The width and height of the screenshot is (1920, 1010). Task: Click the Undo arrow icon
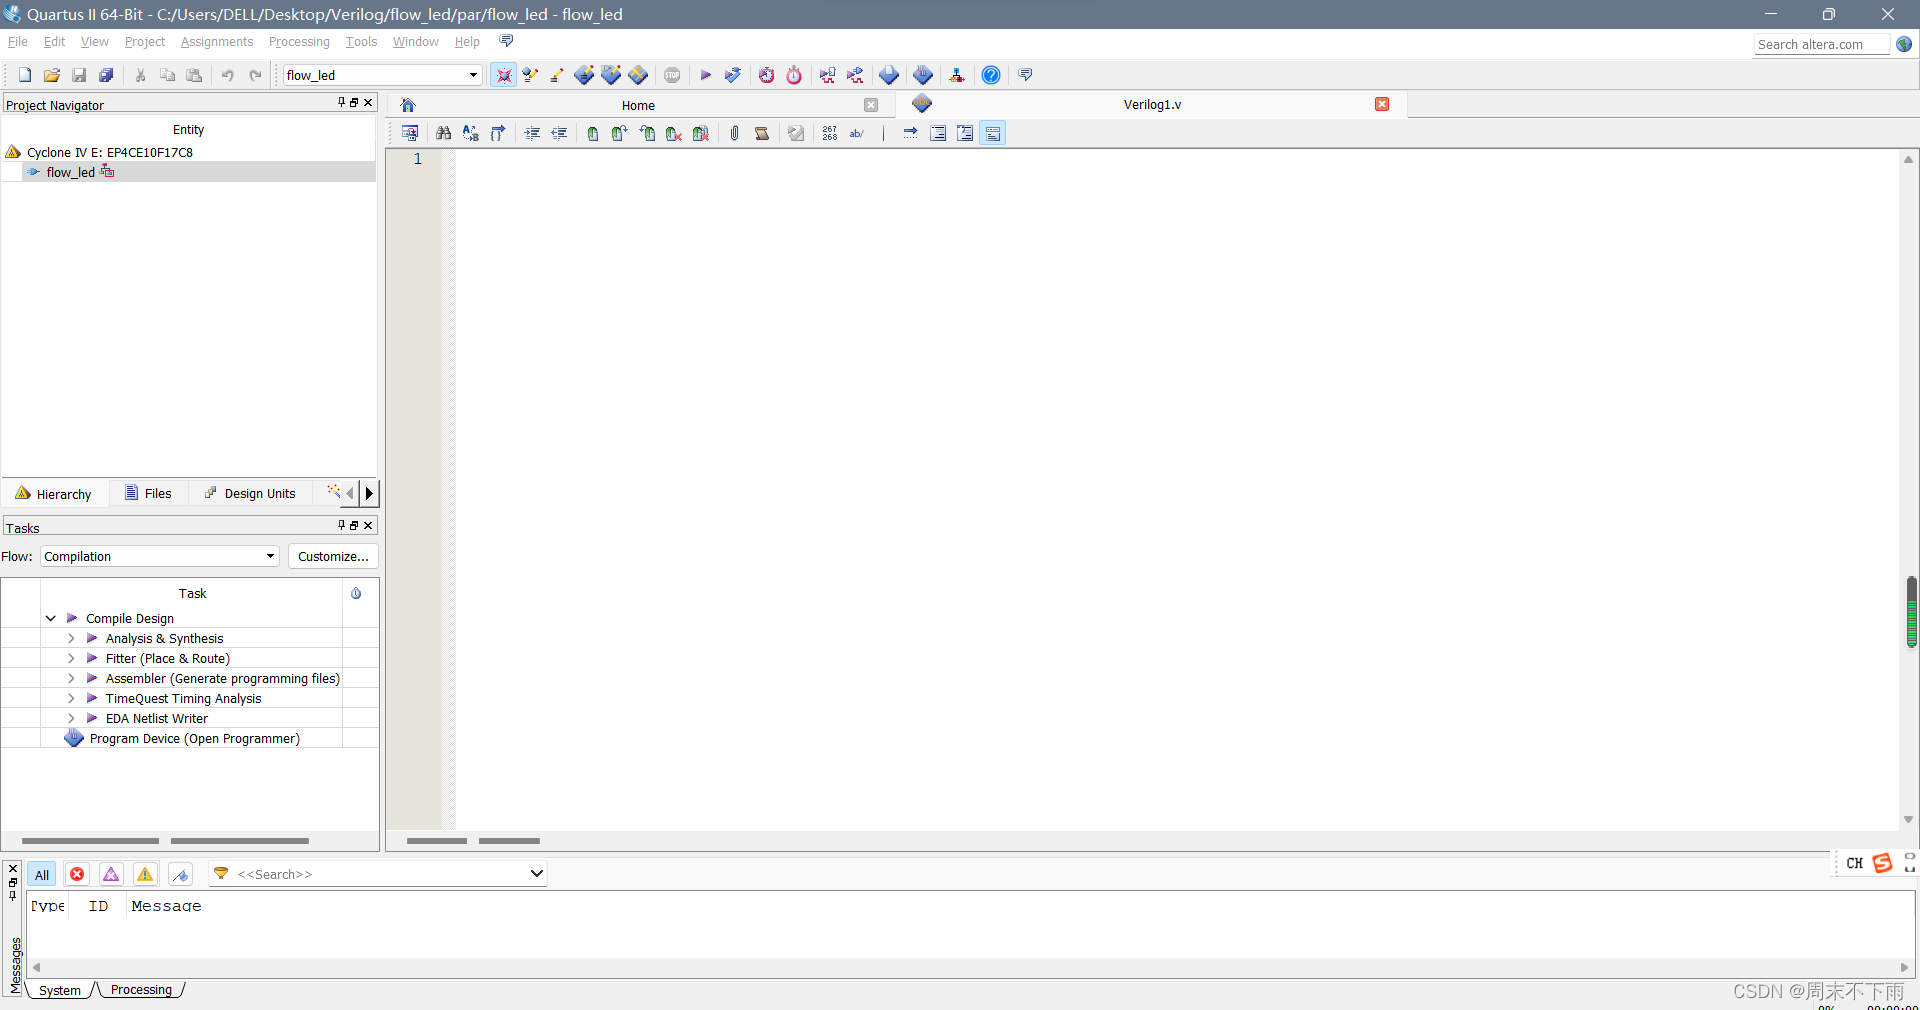pyautogui.click(x=228, y=75)
